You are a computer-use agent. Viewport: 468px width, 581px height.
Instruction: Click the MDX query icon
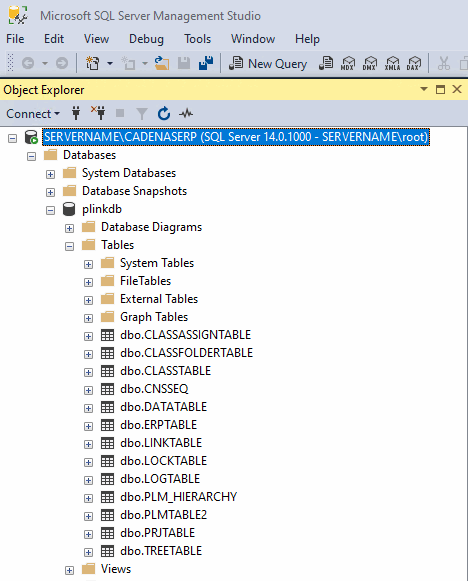point(348,63)
